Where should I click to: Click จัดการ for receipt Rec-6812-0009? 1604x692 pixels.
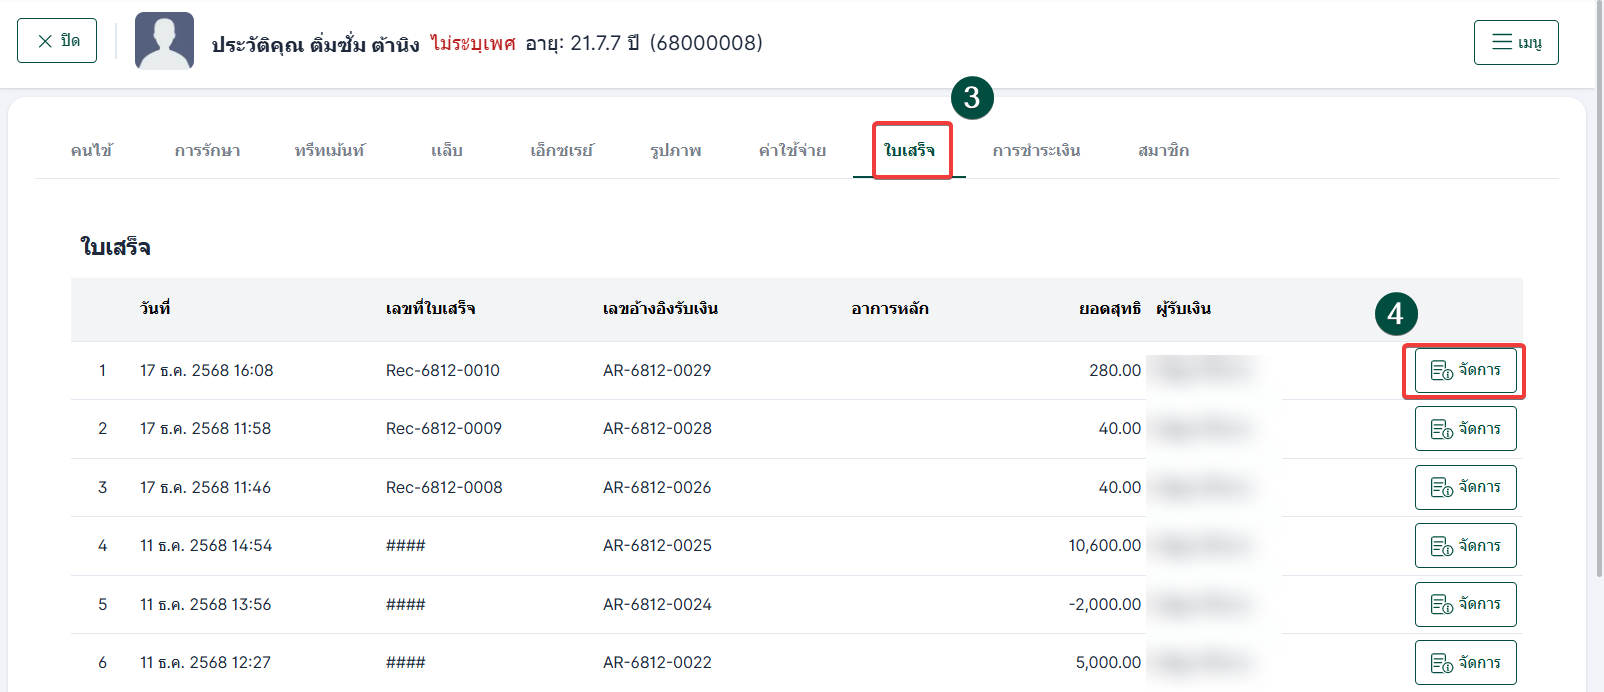(x=1465, y=429)
